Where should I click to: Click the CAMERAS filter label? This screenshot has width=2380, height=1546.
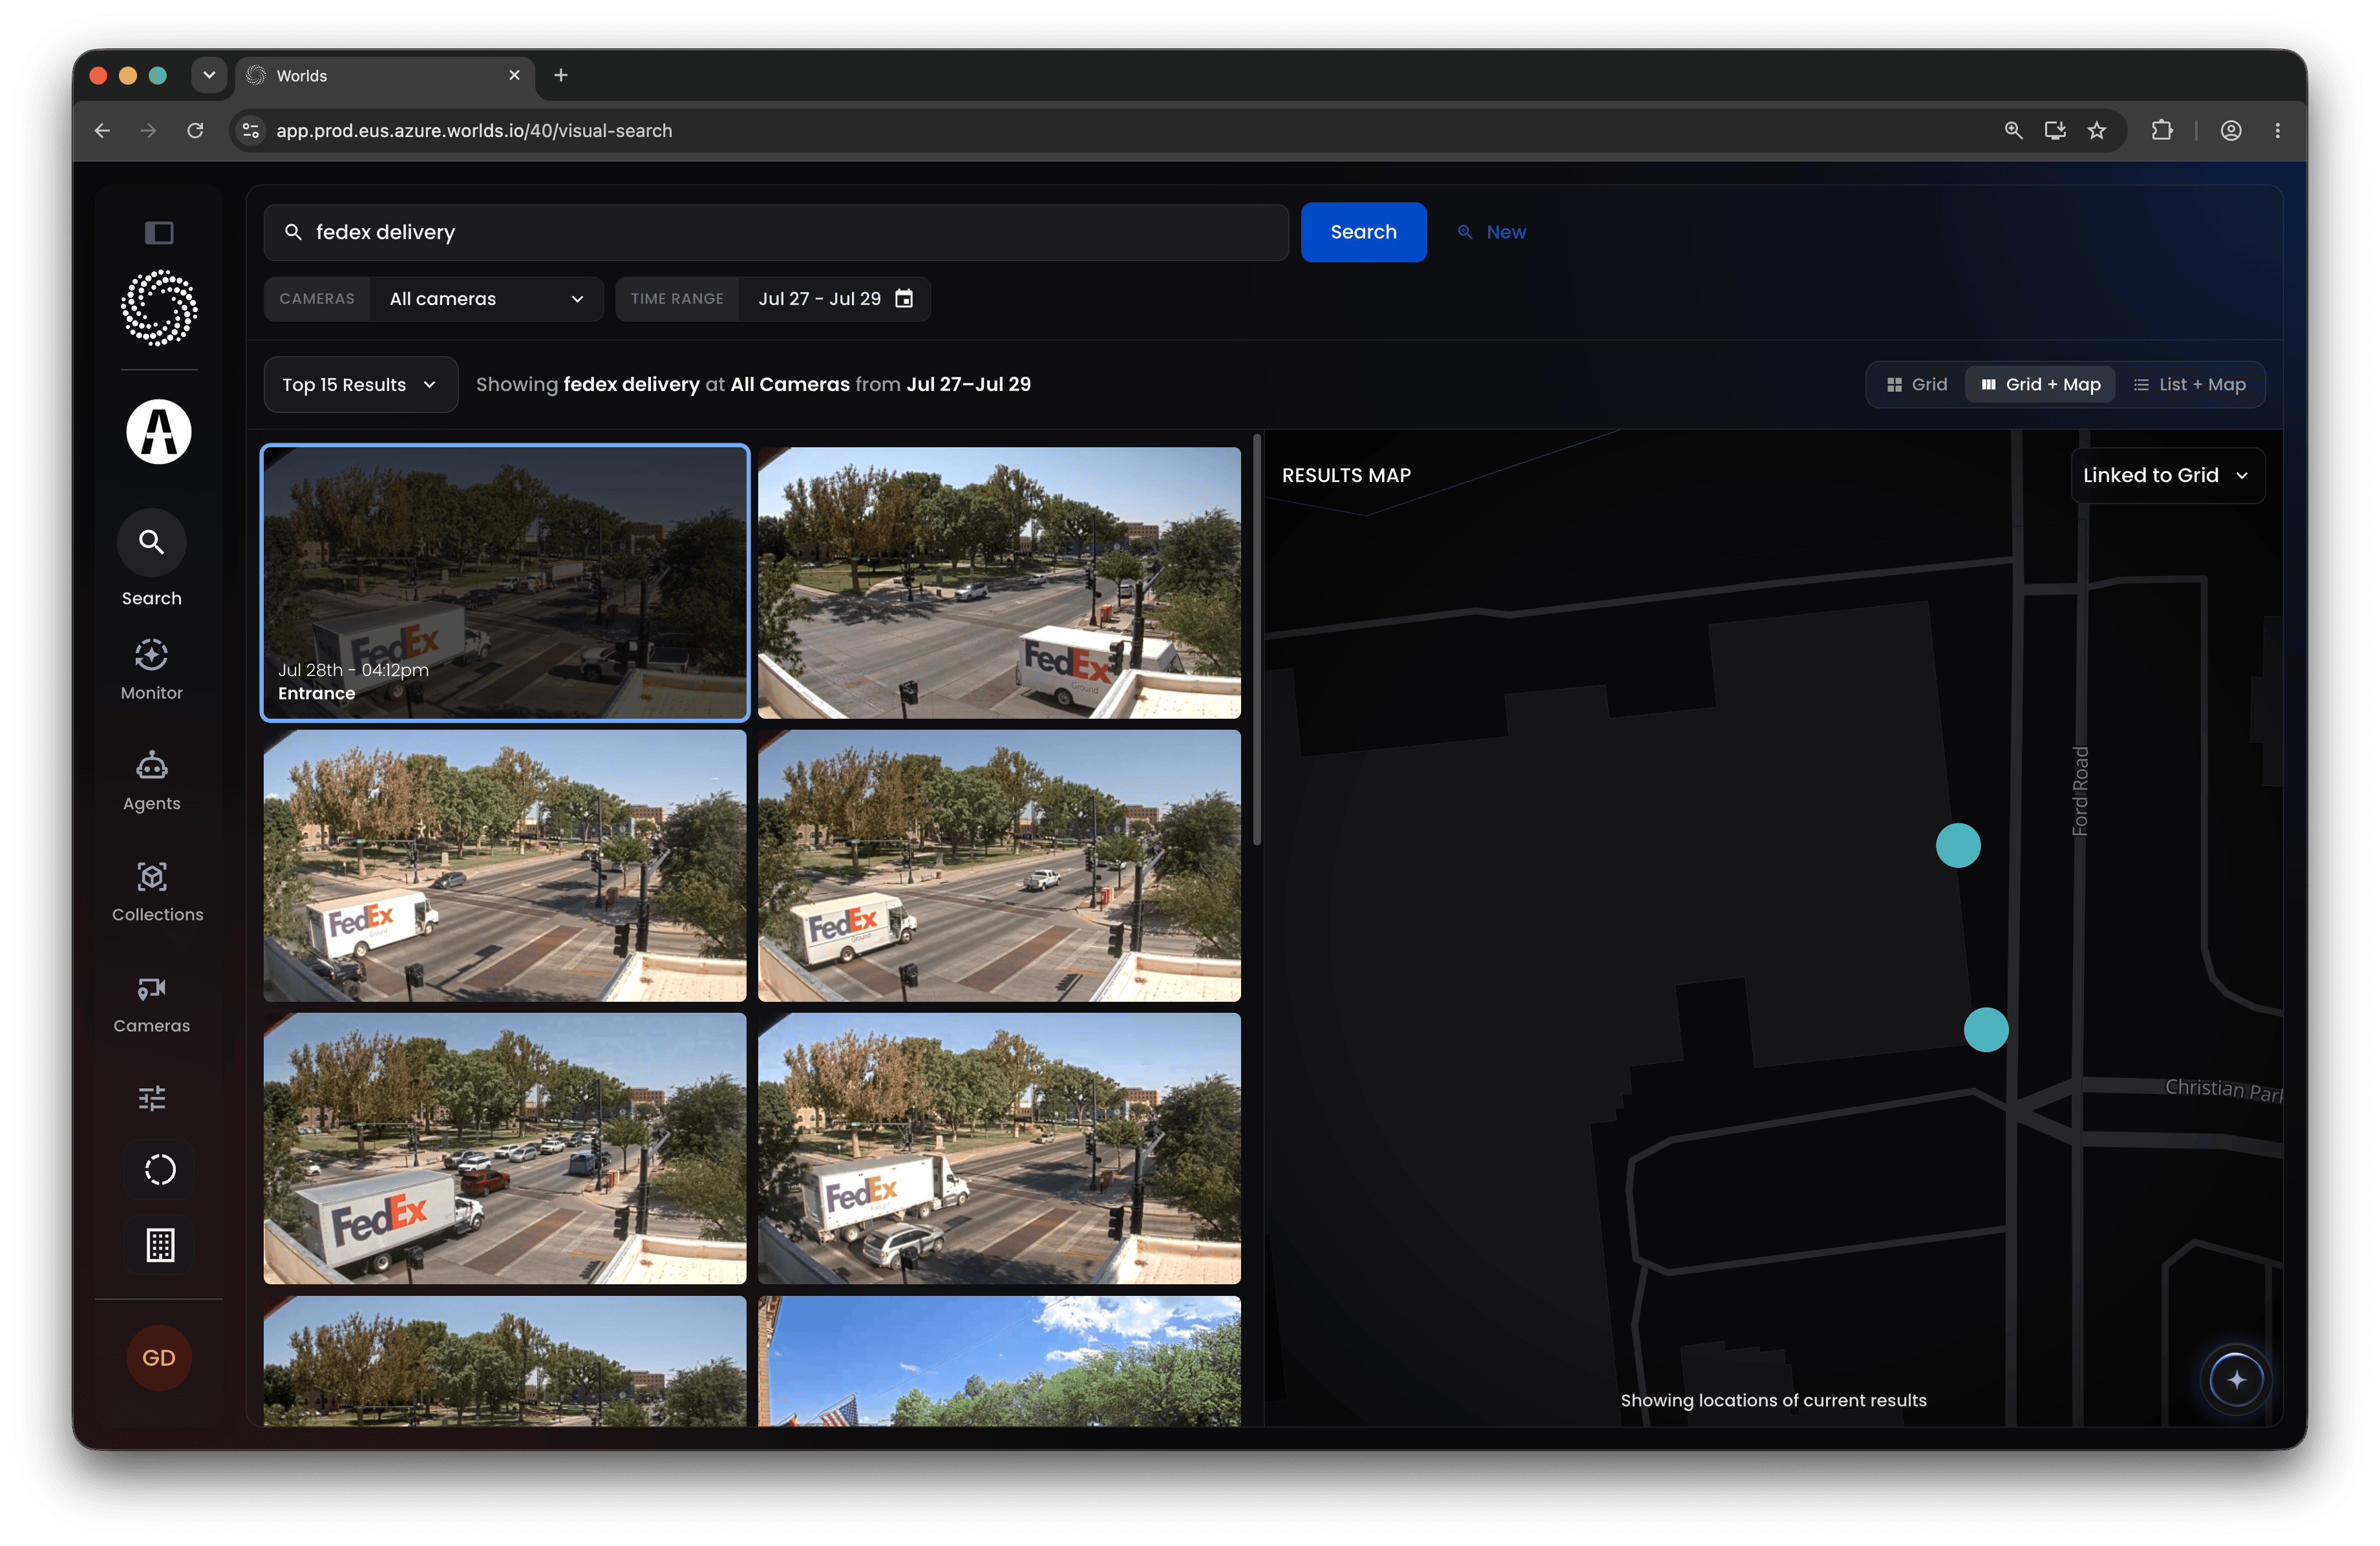click(317, 299)
